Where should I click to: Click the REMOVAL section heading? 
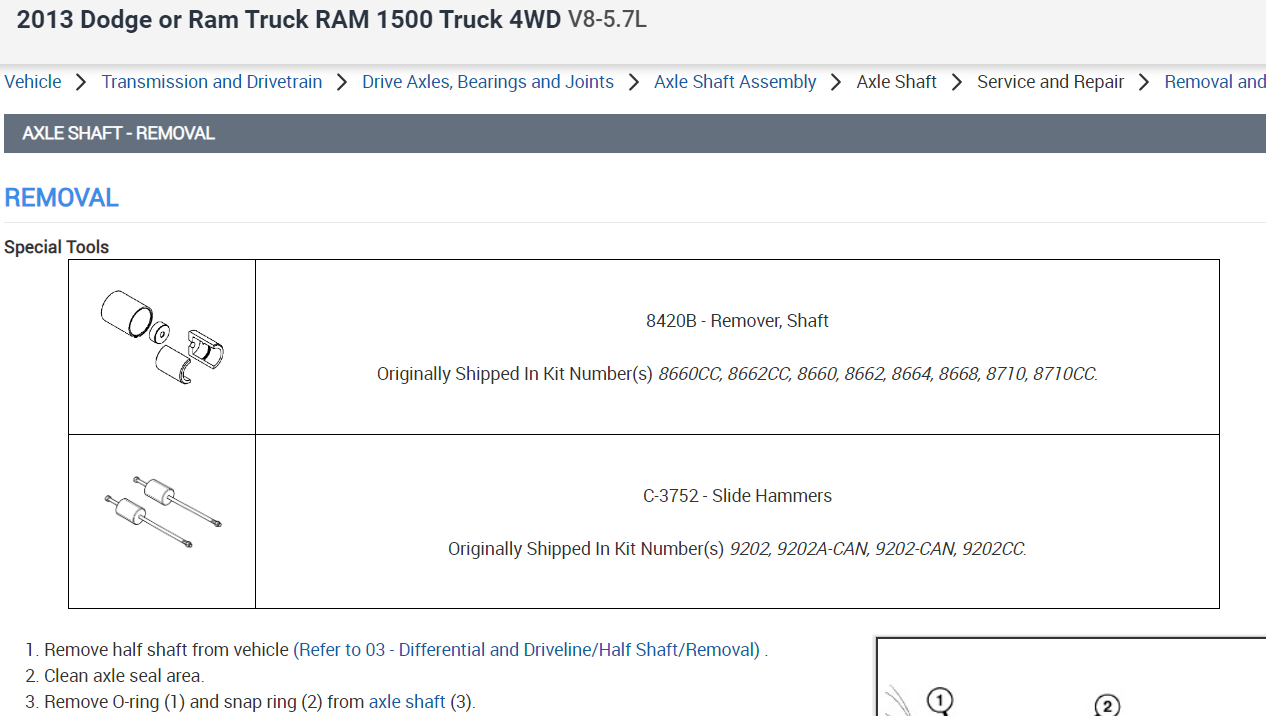61,198
